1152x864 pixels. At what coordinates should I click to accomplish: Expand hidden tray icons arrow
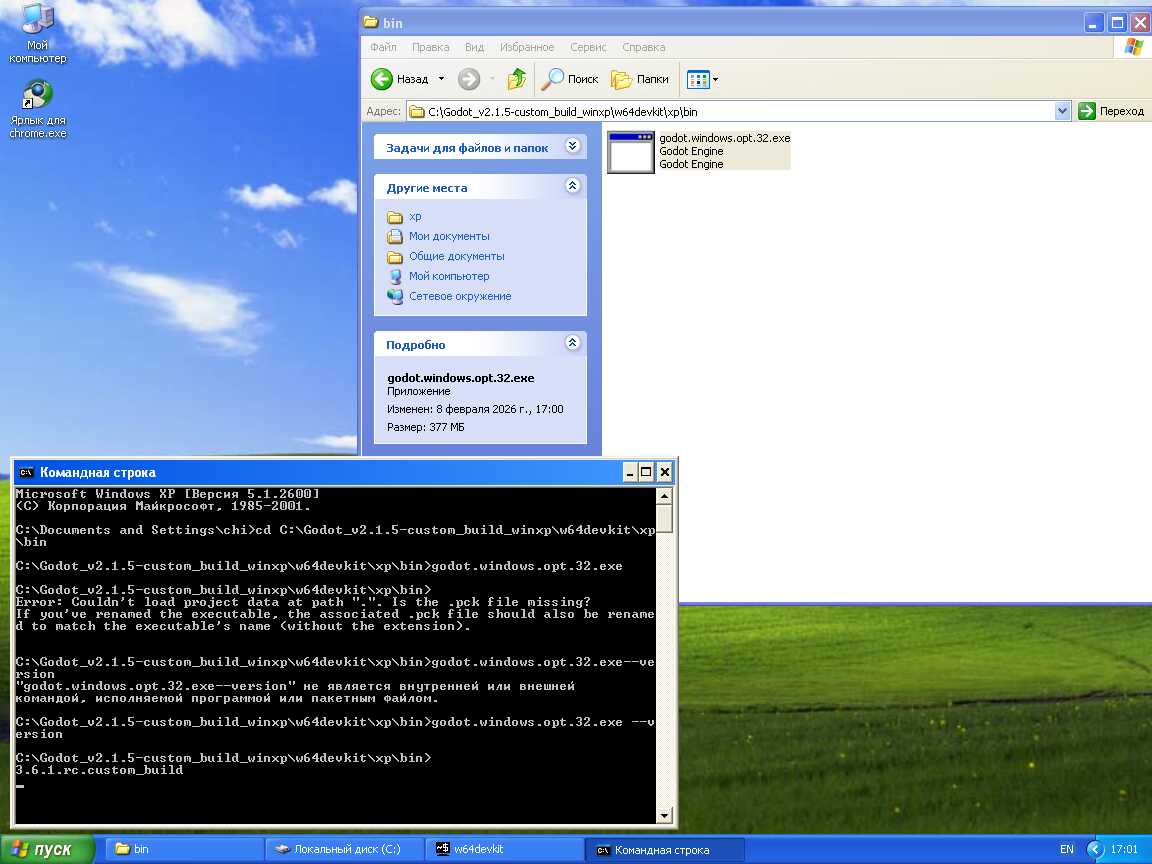[1095, 849]
